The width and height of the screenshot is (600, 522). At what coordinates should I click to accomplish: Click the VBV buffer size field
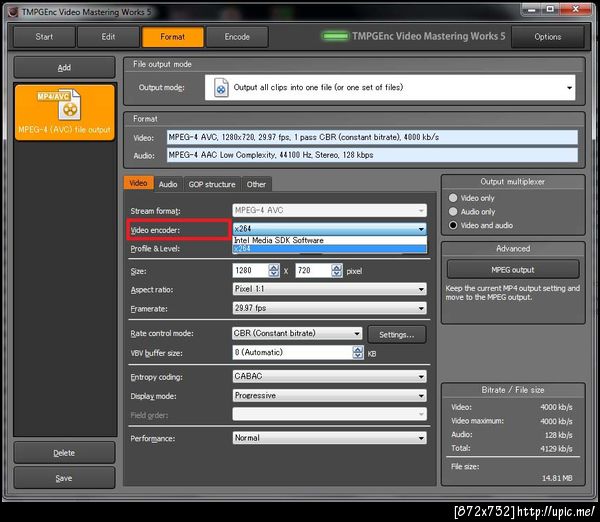point(292,352)
